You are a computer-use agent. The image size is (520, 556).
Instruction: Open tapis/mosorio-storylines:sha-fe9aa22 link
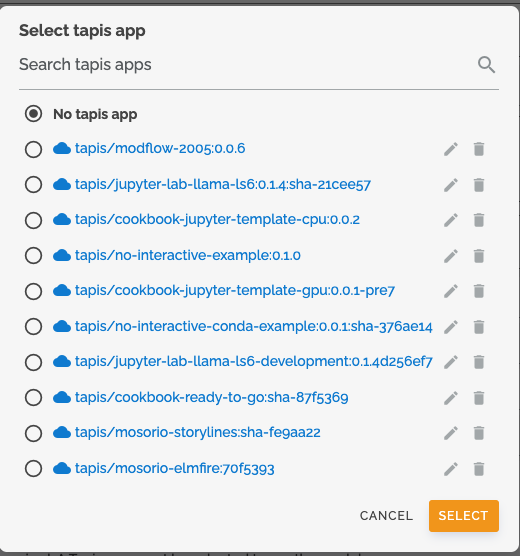pyautogui.click(x=198, y=432)
